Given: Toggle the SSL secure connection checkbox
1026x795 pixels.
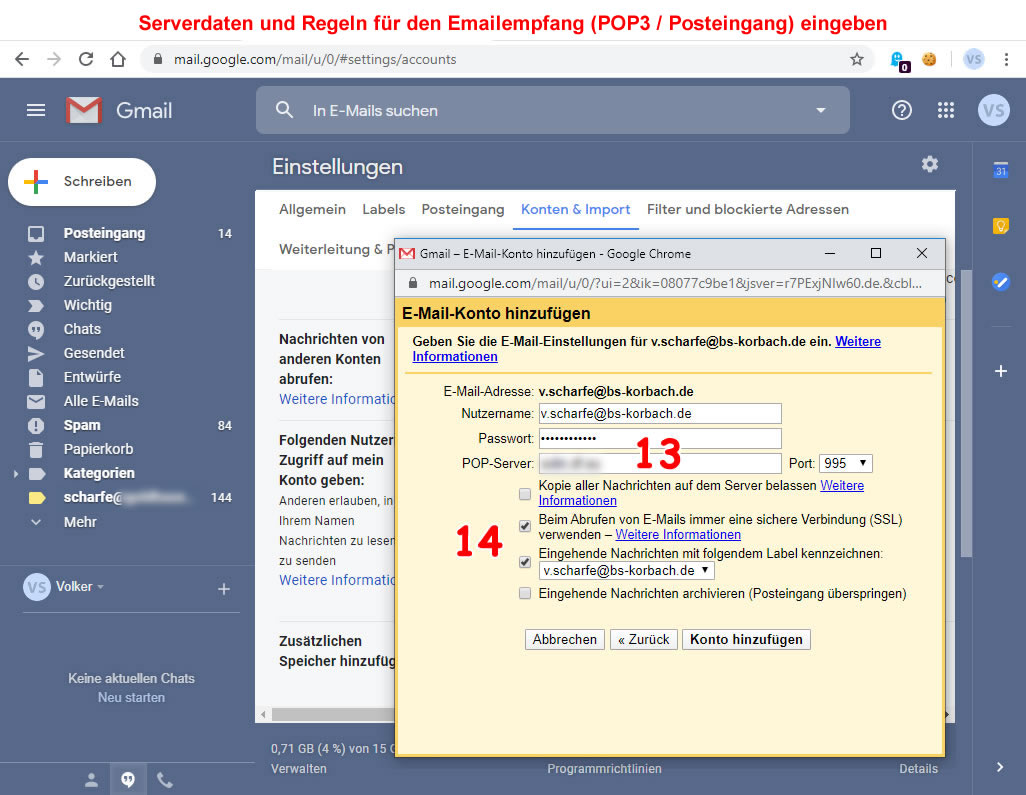Looking at the screenshot, I should [x=525, y=525].
